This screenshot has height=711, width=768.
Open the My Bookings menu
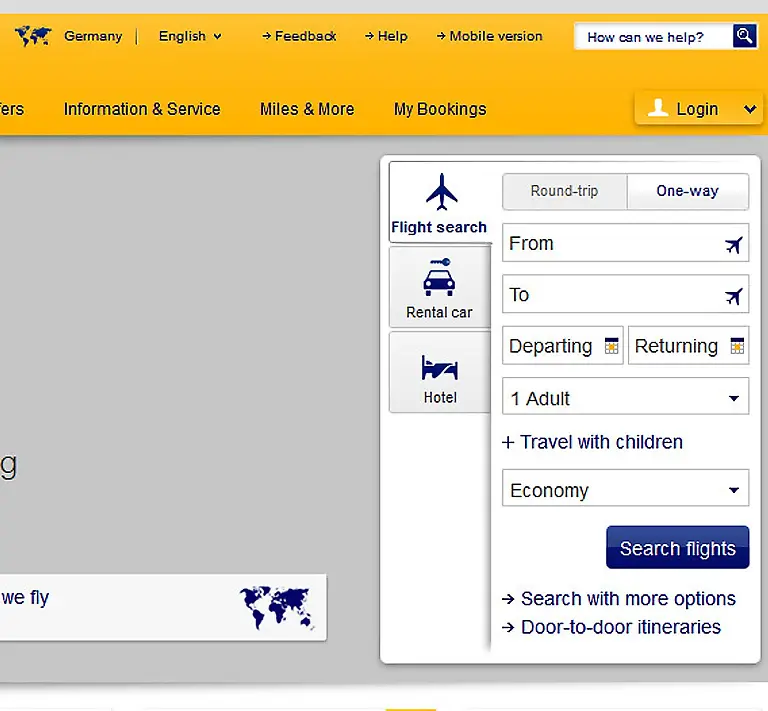[x=440, y=109]
